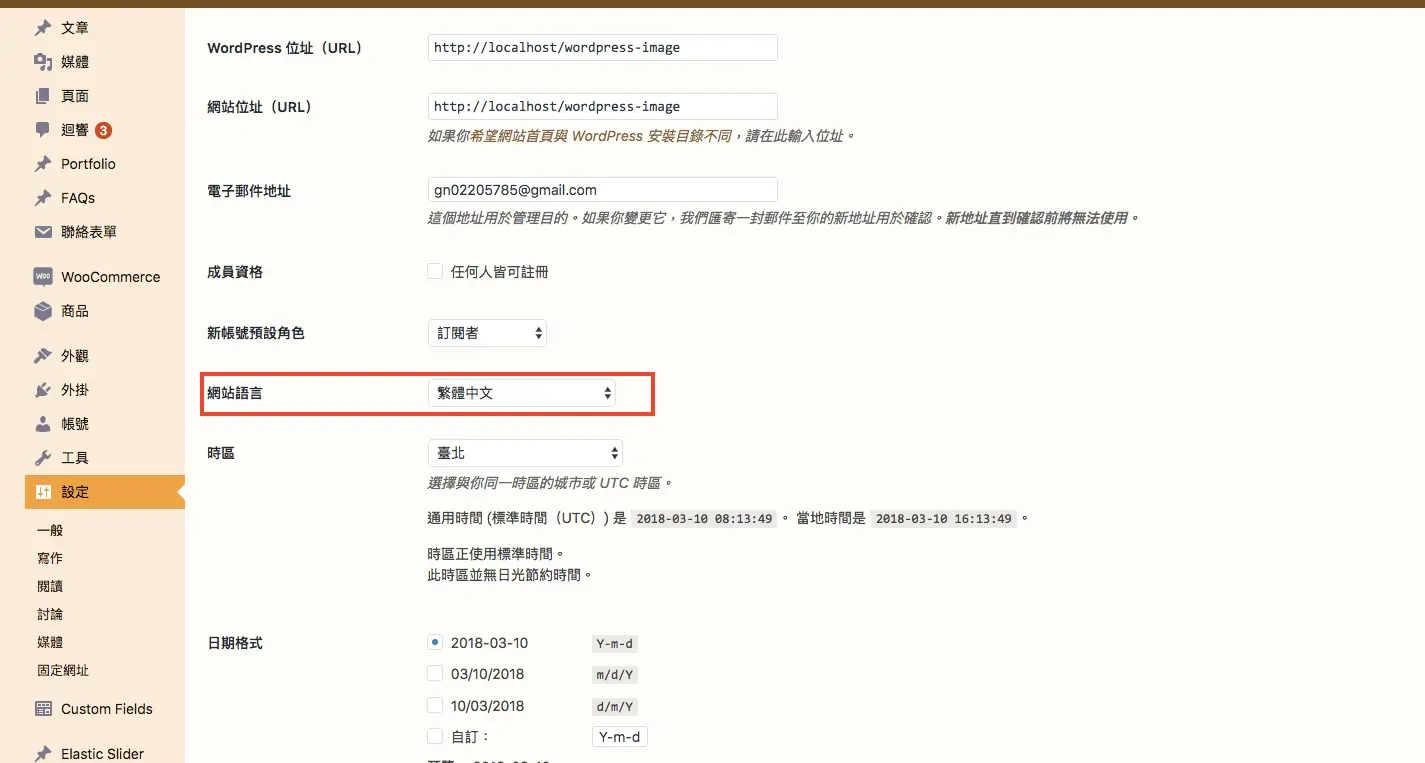Open the 討論 settings submenu
The width and height of the screenshot is (1425, 763).
(50, 614)
